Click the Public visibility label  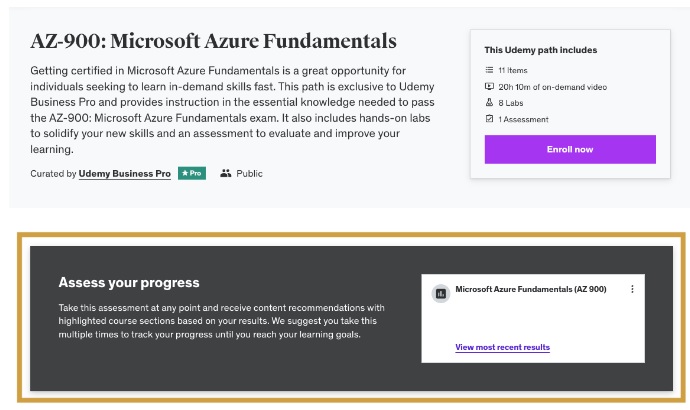pyautogui.click(x=250, y=173)
